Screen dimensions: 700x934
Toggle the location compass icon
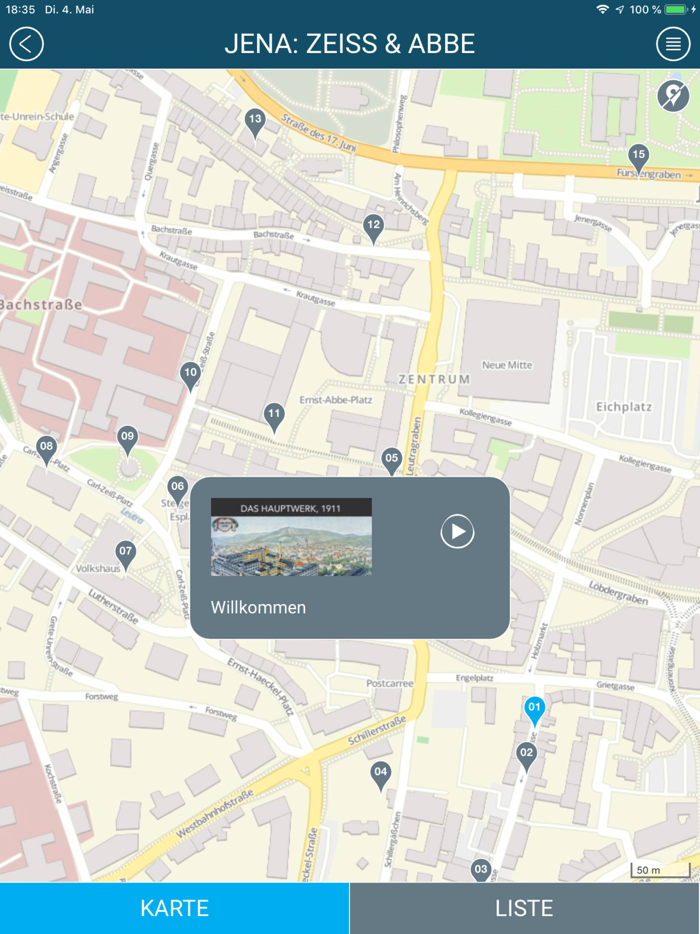coord(673,96)
